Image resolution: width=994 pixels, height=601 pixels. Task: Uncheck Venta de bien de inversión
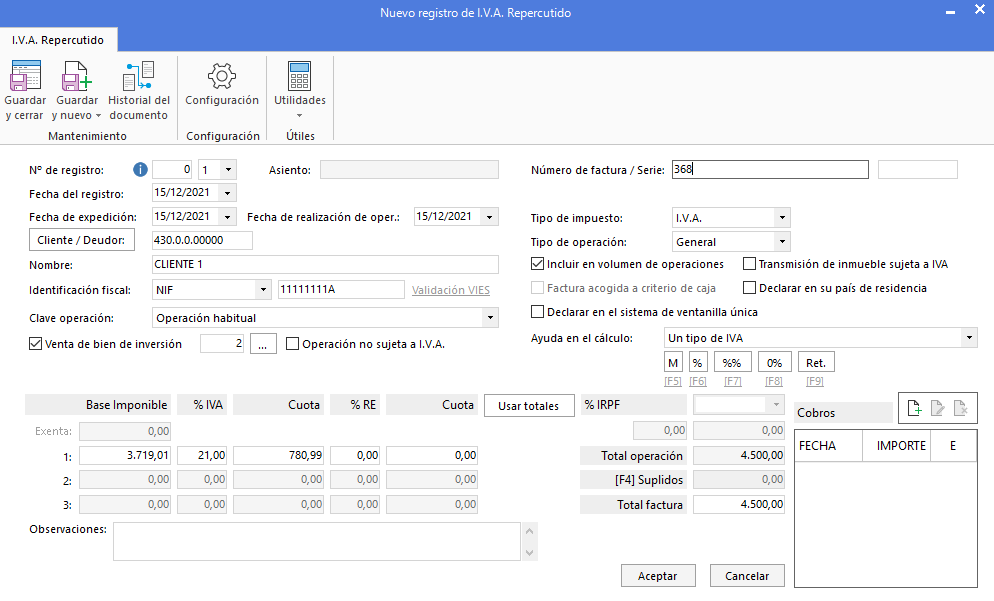point(36,344)
